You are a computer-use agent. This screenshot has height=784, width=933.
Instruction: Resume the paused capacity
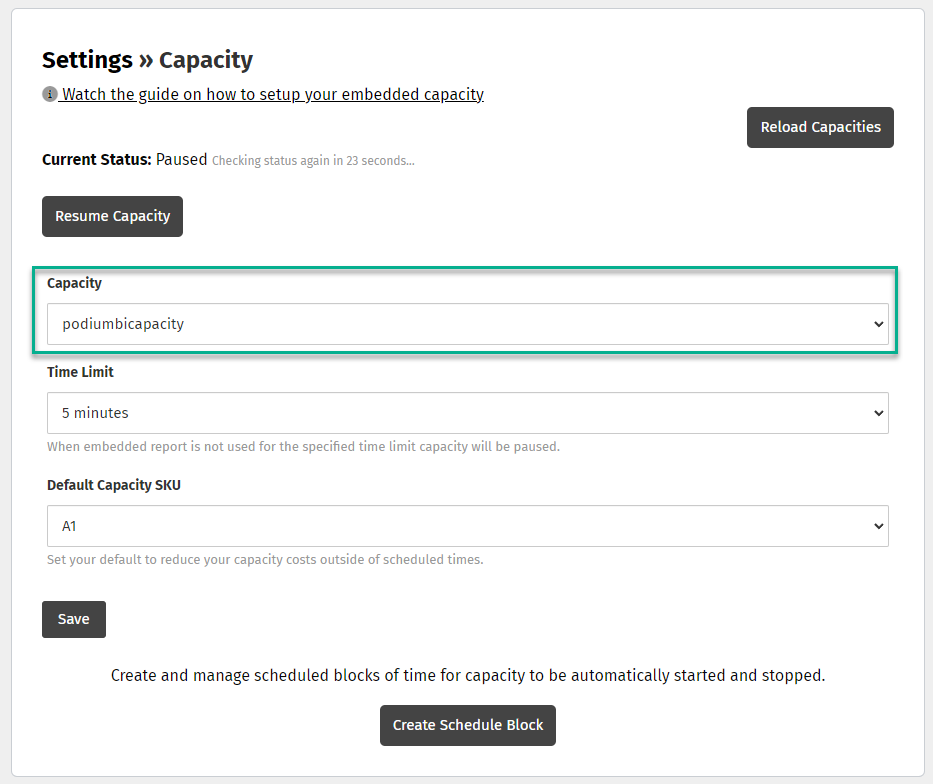(x=112, y=216)
